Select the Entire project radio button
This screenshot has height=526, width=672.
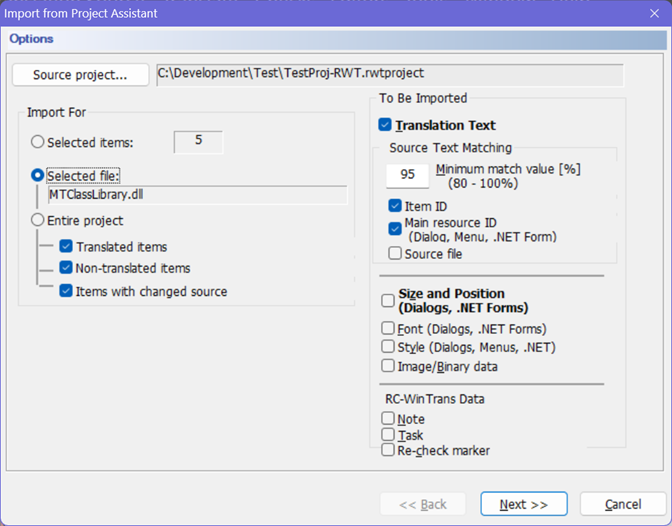[x=38, y=220]
